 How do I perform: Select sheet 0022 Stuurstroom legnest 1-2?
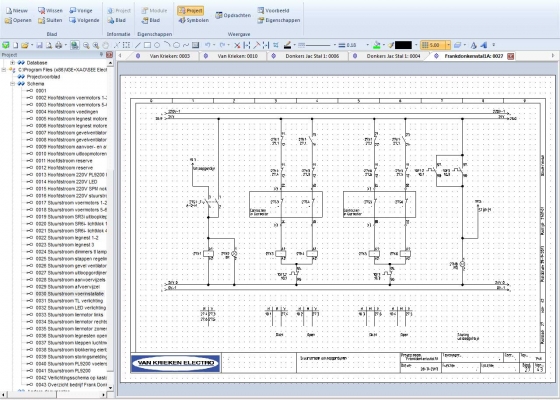pyautogui.click(x=67, y=238)
